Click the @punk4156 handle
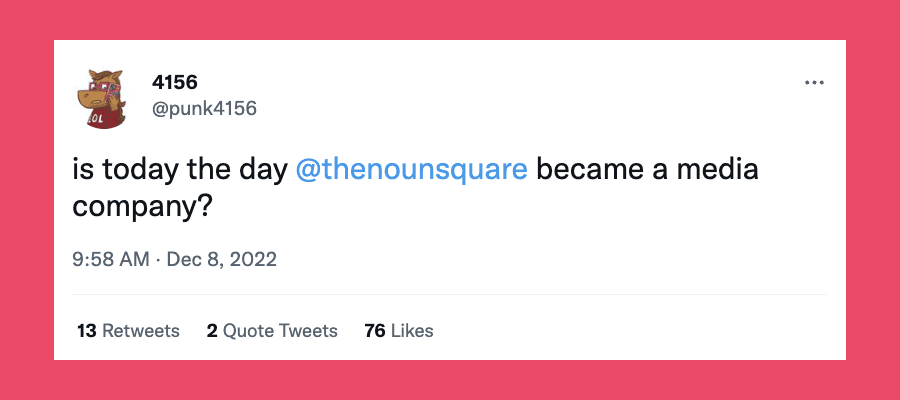Viewport: 900px width, 400px height. pyautogui.click(x=204, y=108)
